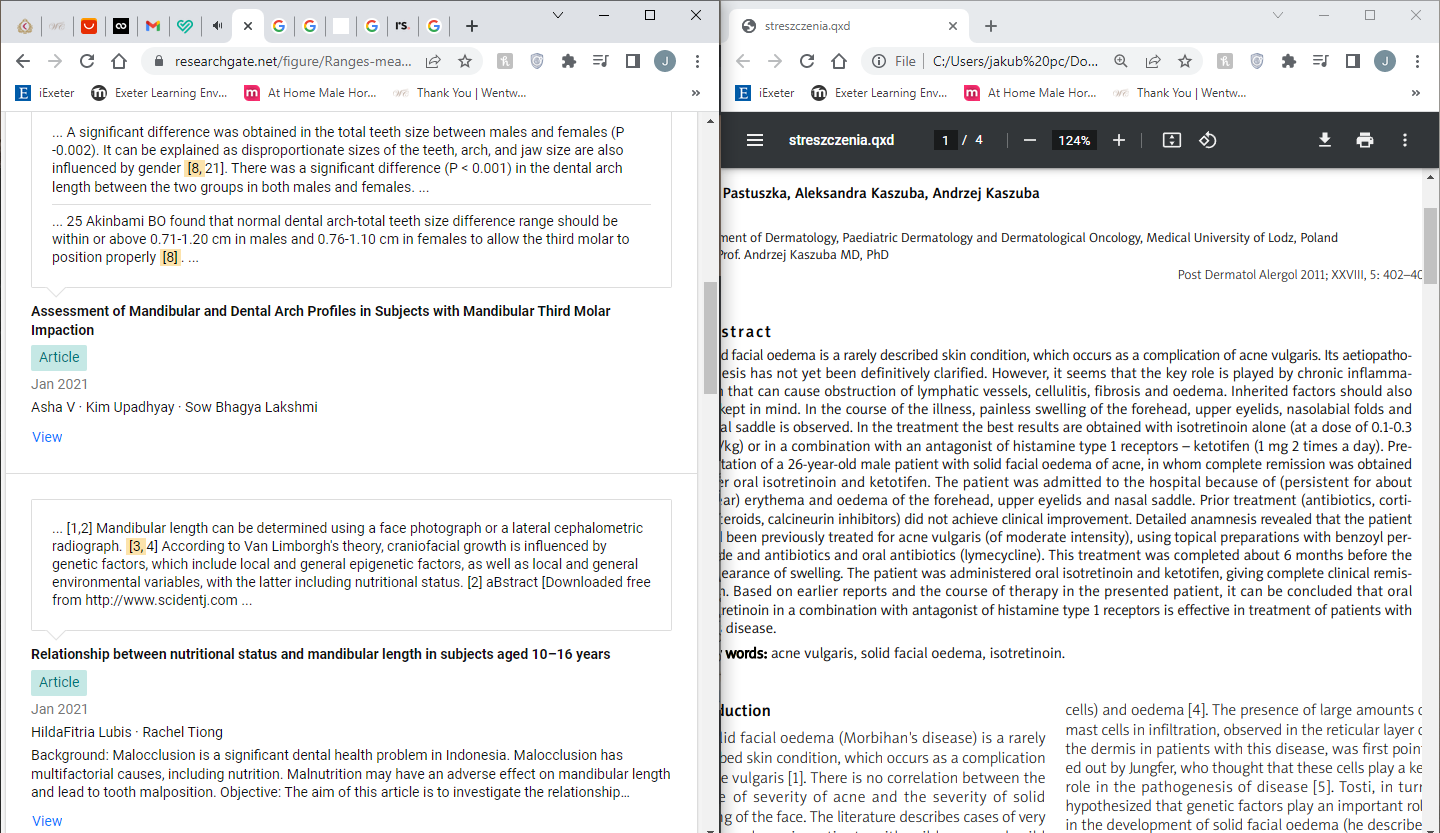Close the active ResearchGate tab
Screen dimensions: 1440x833
coord(247,26)
